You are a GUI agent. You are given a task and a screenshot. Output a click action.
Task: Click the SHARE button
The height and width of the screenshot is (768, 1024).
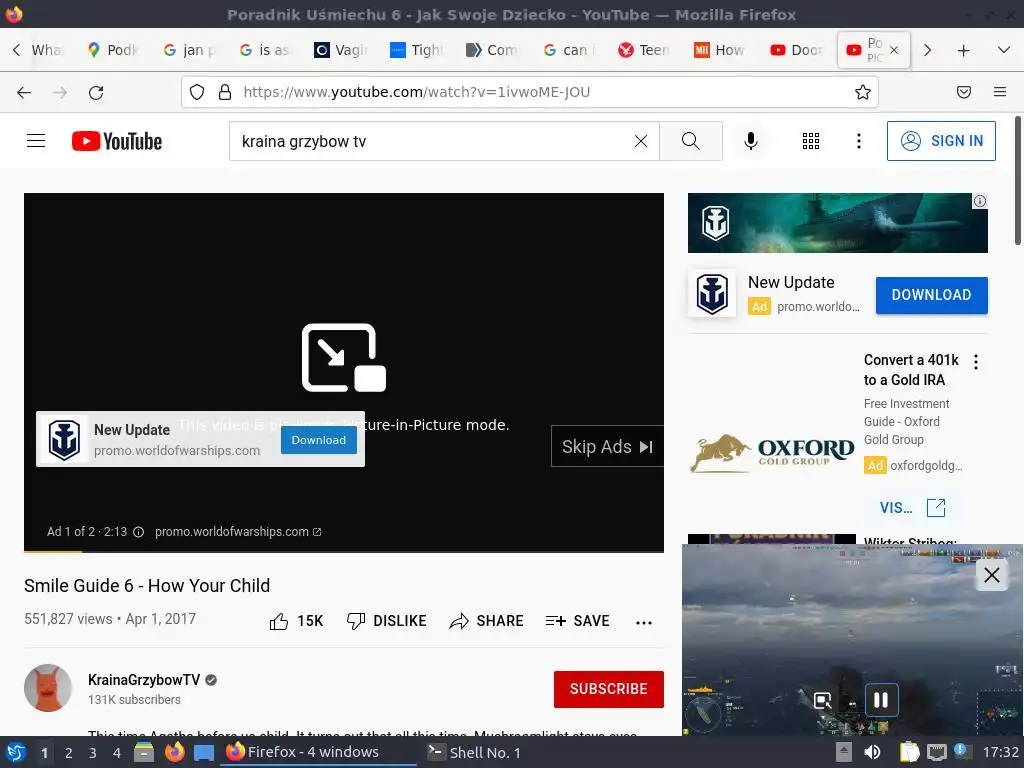click(x=487, y=621)
